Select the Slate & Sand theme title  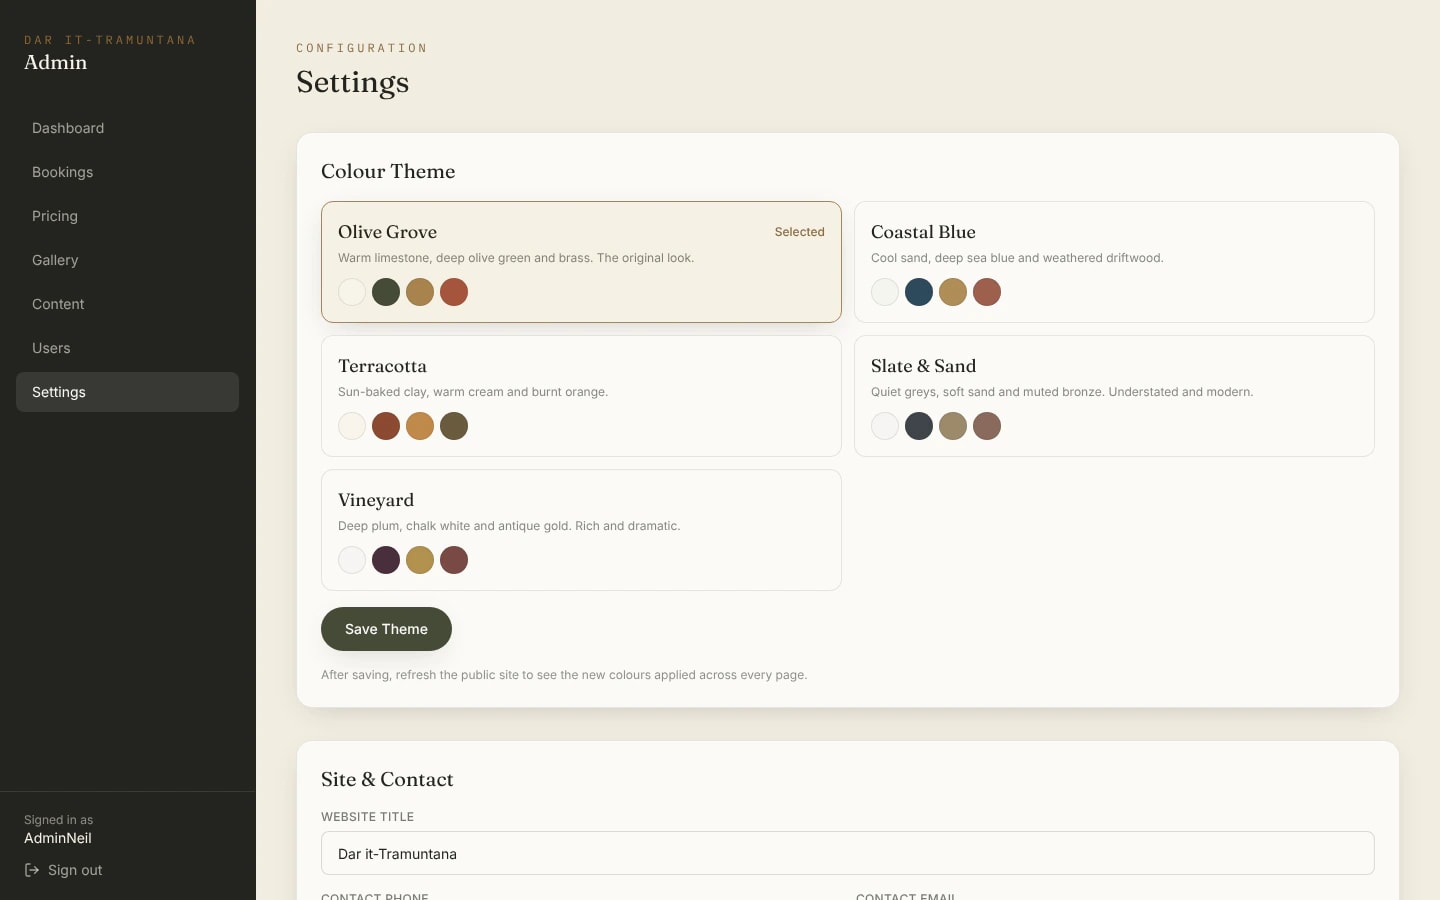pyautogui.click(x=923, y=366)
